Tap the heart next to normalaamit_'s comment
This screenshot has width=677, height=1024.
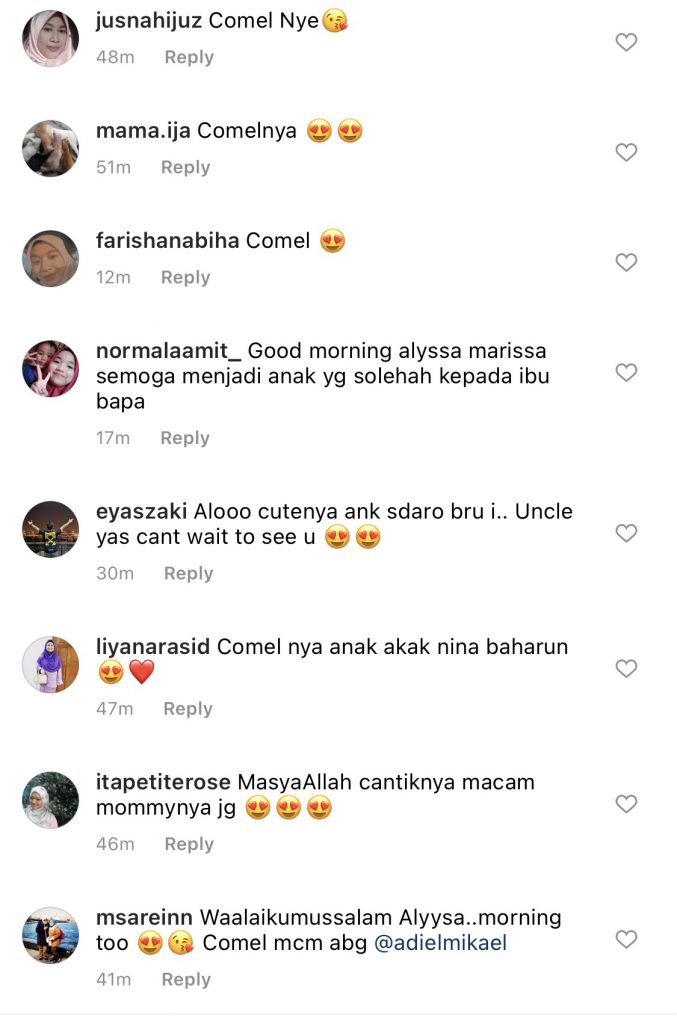(626, 373)
